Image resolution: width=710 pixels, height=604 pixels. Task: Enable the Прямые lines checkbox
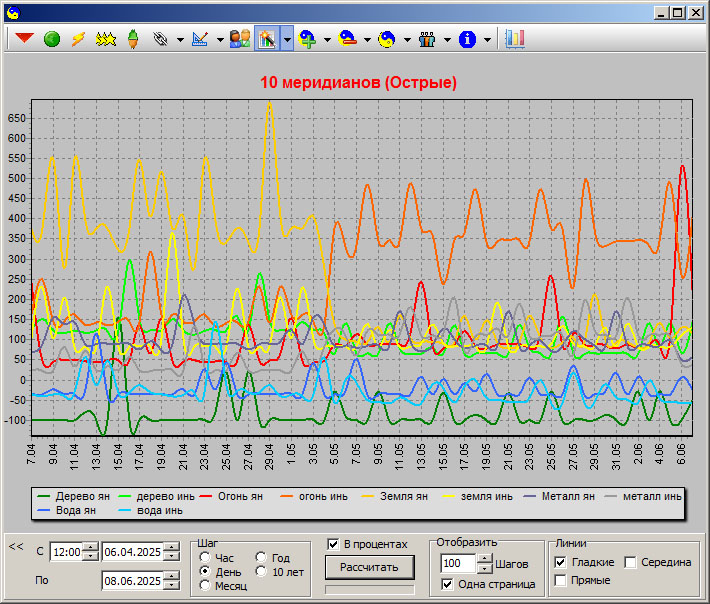(x=561, y=580)
